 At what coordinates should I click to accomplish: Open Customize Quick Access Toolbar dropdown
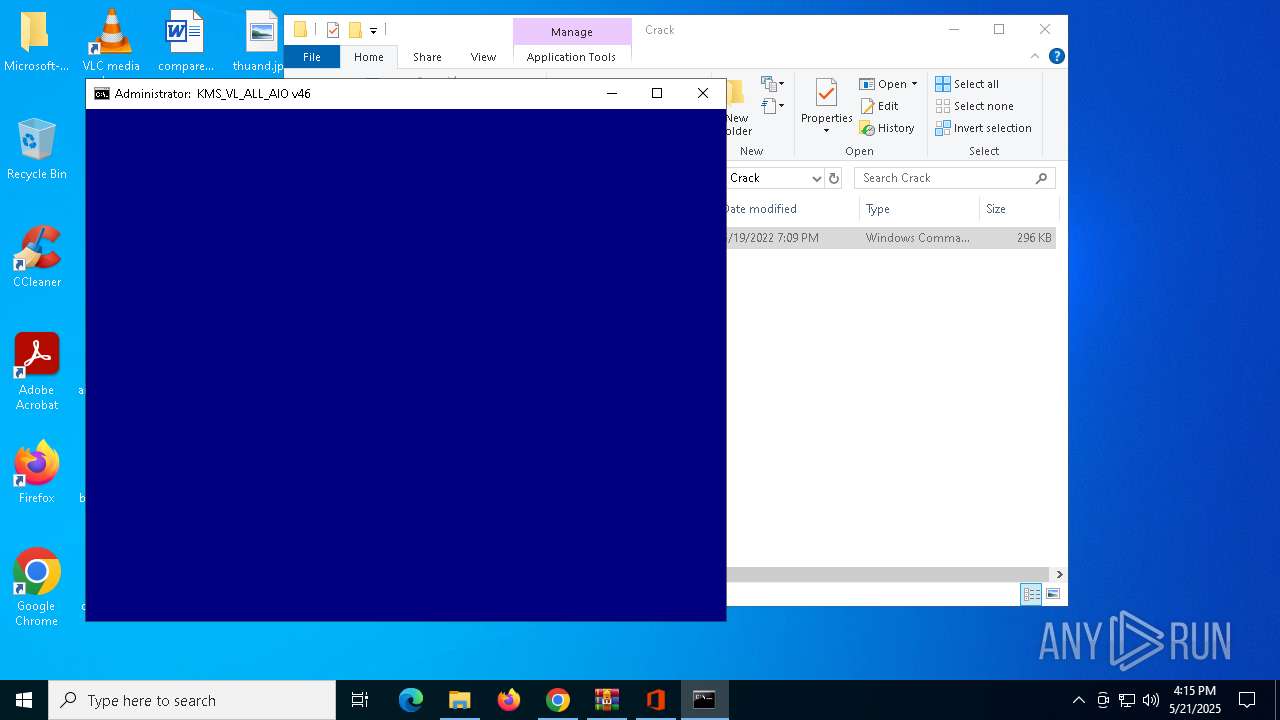pyautogui.click(x=373, y=30)
